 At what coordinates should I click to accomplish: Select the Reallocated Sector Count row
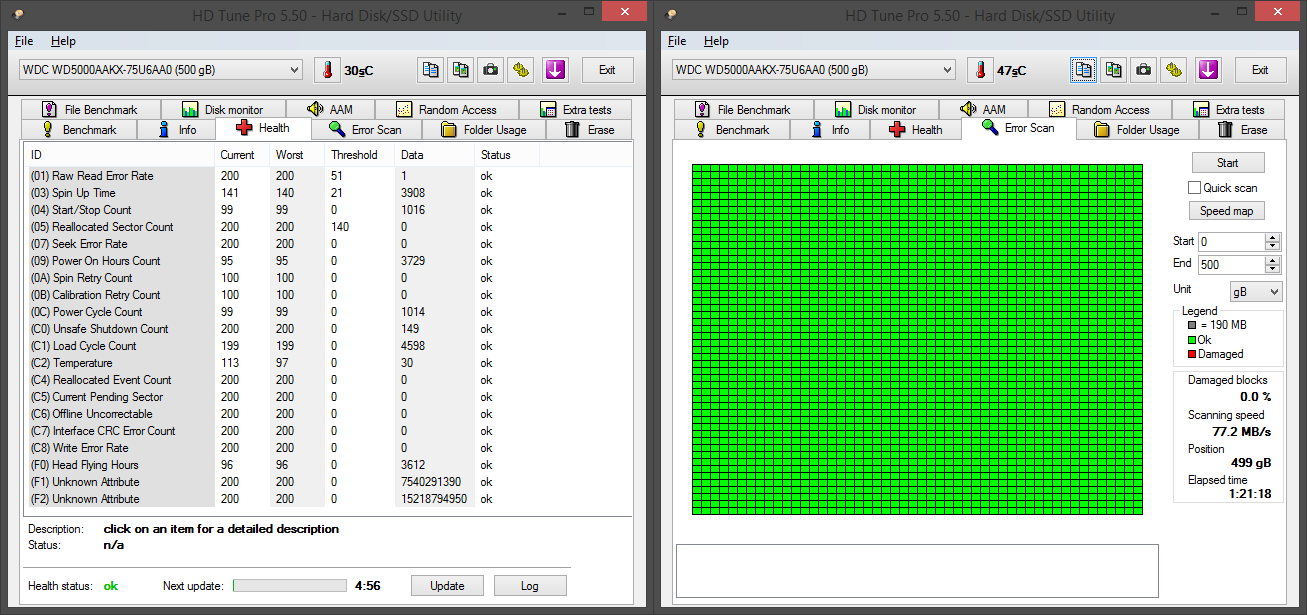[x=326, y=227]
